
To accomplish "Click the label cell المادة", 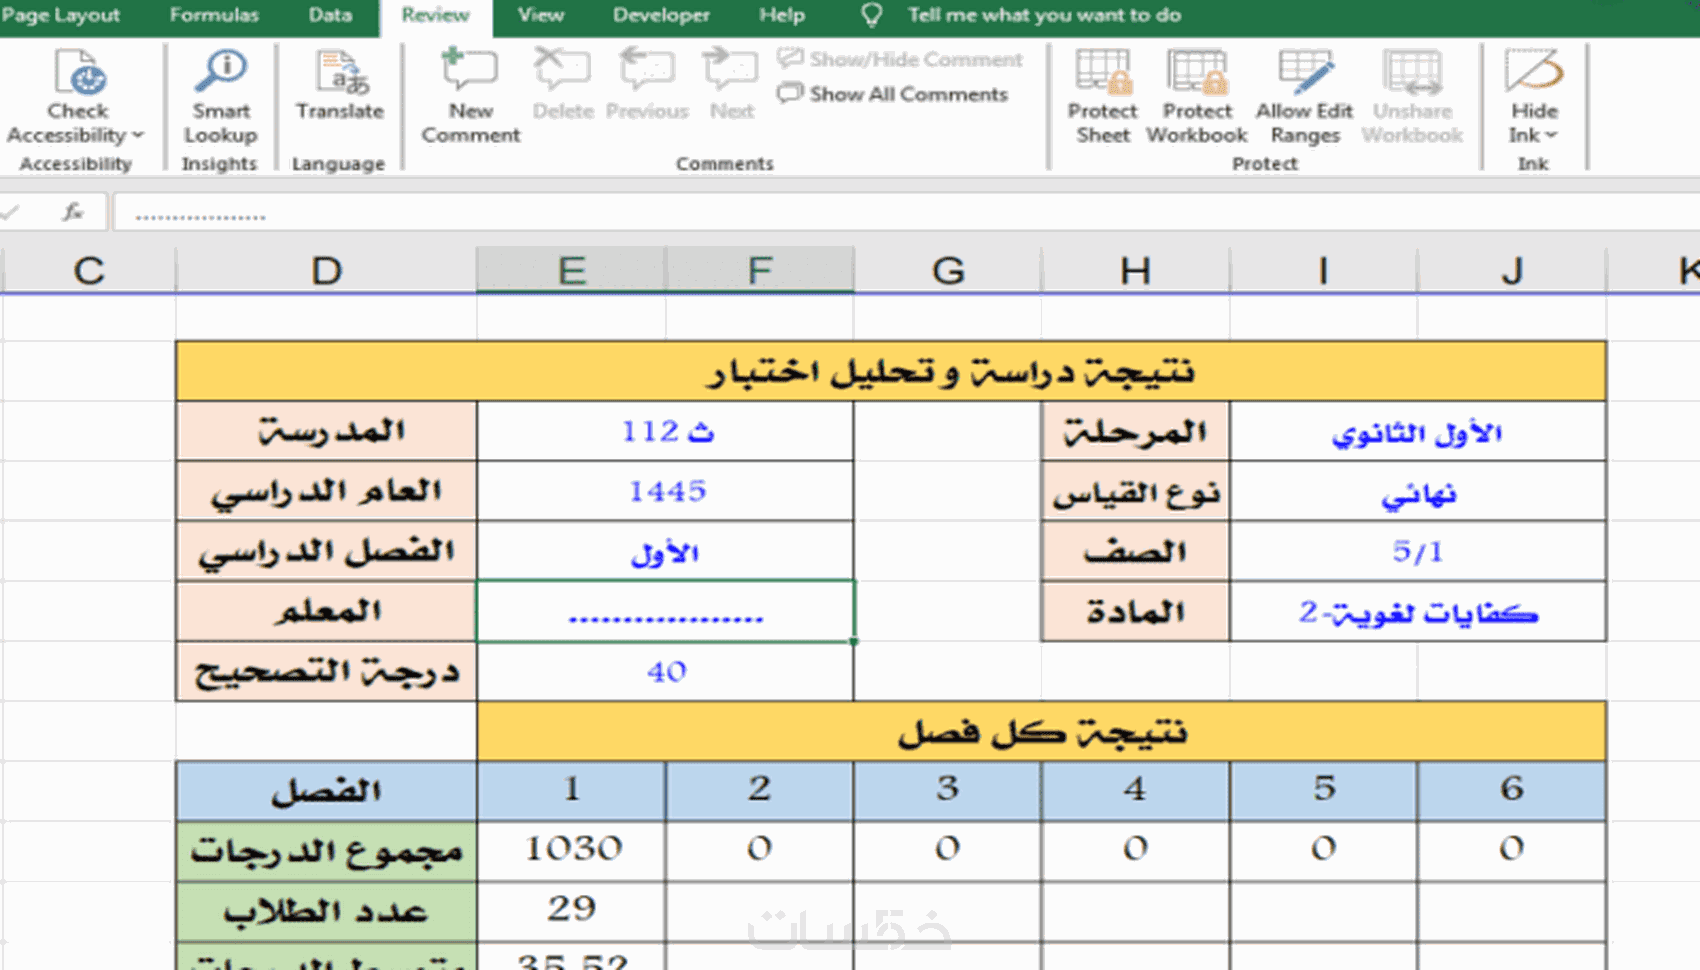I will [1136, 611].
